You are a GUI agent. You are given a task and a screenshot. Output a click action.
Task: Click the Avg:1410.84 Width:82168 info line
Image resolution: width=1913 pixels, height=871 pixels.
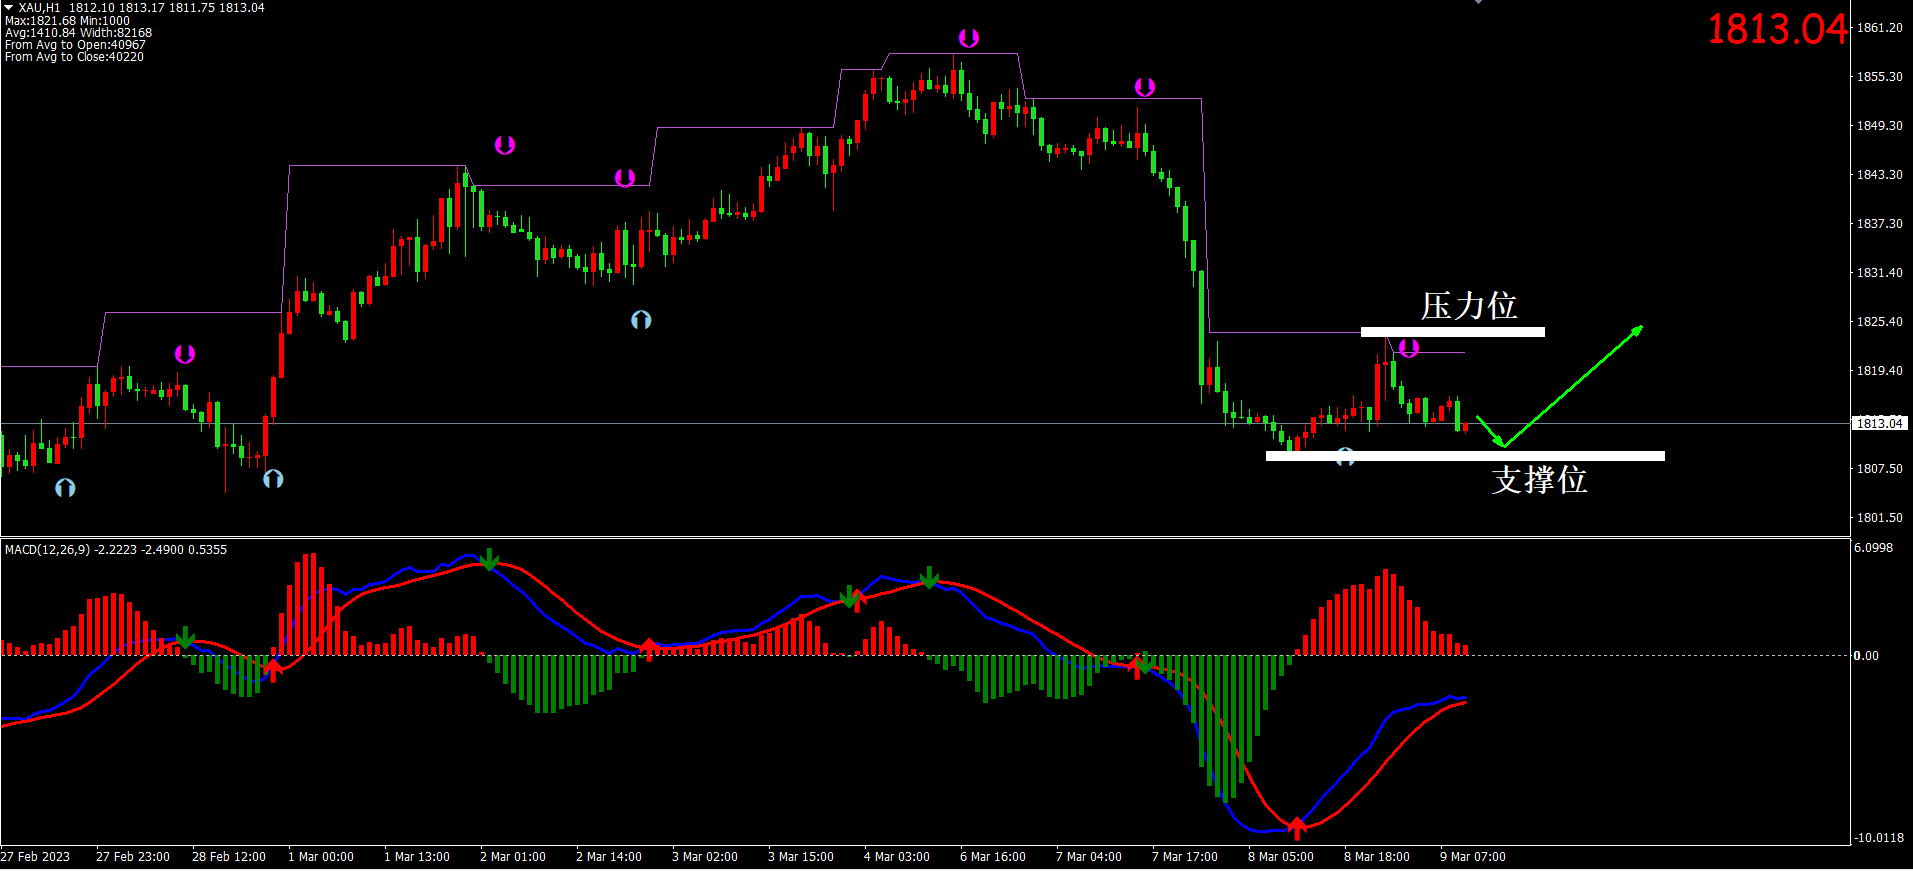tap(78, 33)
